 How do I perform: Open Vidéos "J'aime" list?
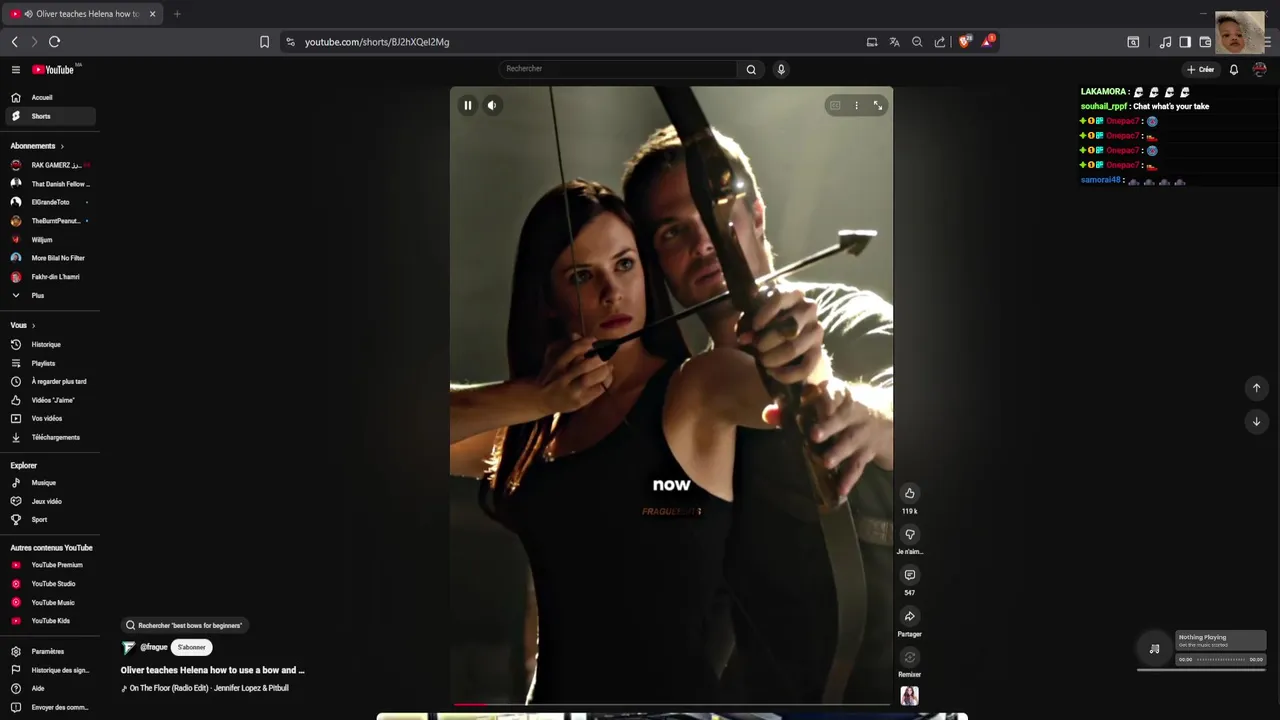pos(50,400)
